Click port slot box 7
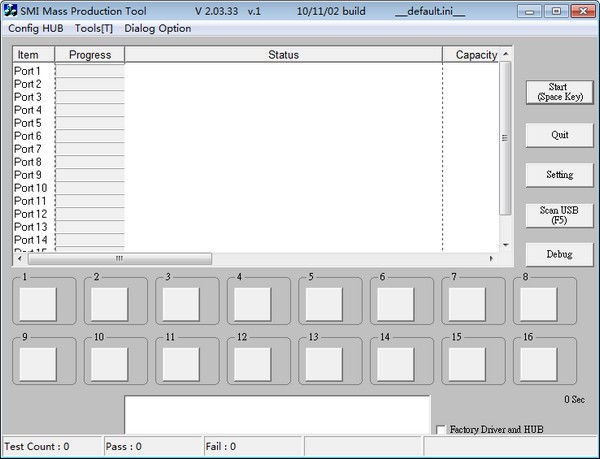The image size is (600, 459). pyautogui.click(x=467, y=304)
